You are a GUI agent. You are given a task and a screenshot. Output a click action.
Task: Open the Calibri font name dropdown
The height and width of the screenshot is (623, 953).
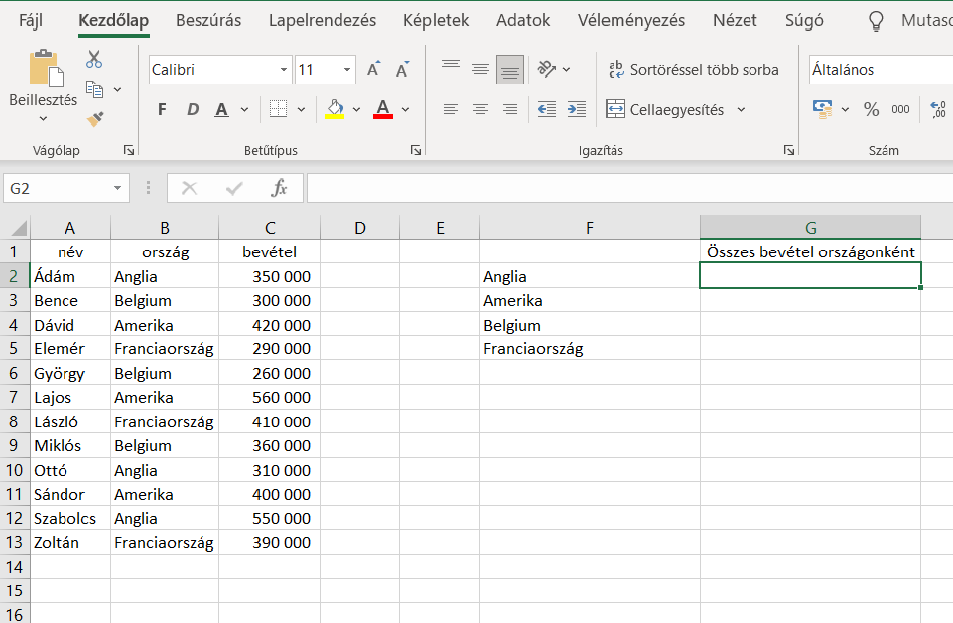coord(284,70)
